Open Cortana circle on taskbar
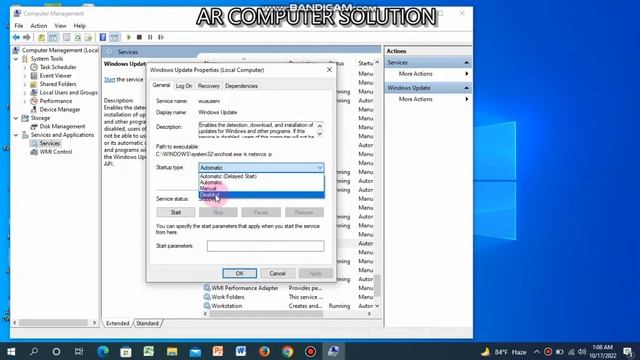640x360 pixels. pos(56,351)
